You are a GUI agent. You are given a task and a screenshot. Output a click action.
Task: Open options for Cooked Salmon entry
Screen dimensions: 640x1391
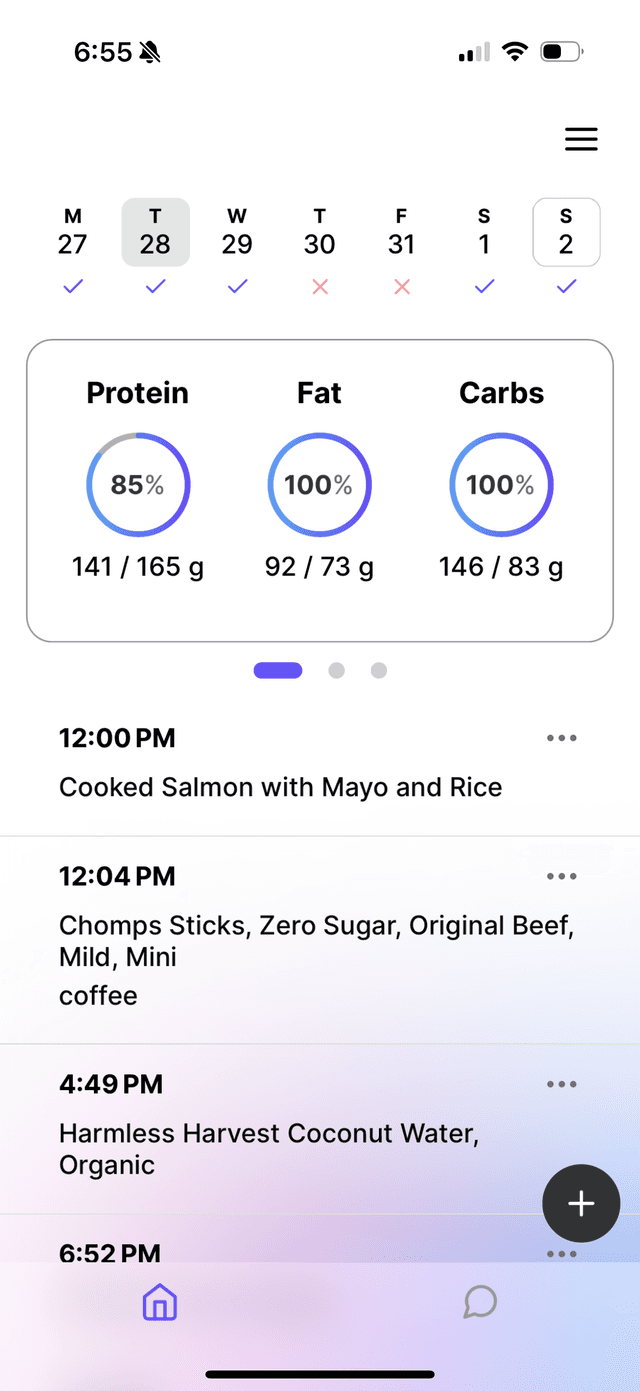(x=561, y=737)
